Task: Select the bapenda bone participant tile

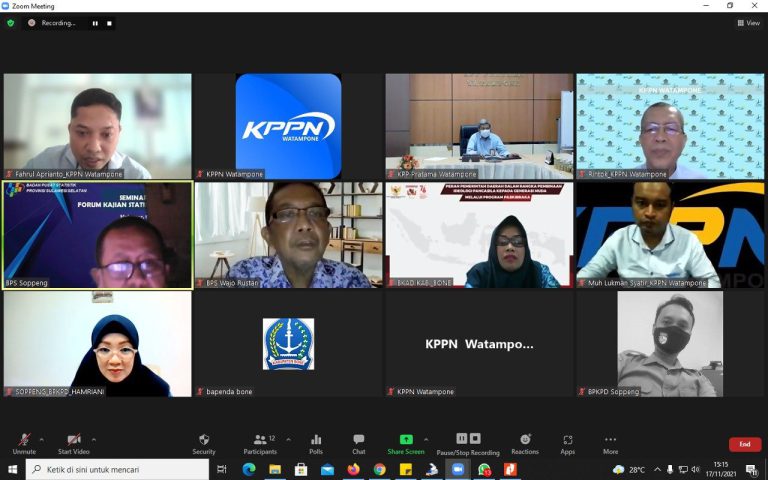Action: pyautogui.click(x=288, y=344)
